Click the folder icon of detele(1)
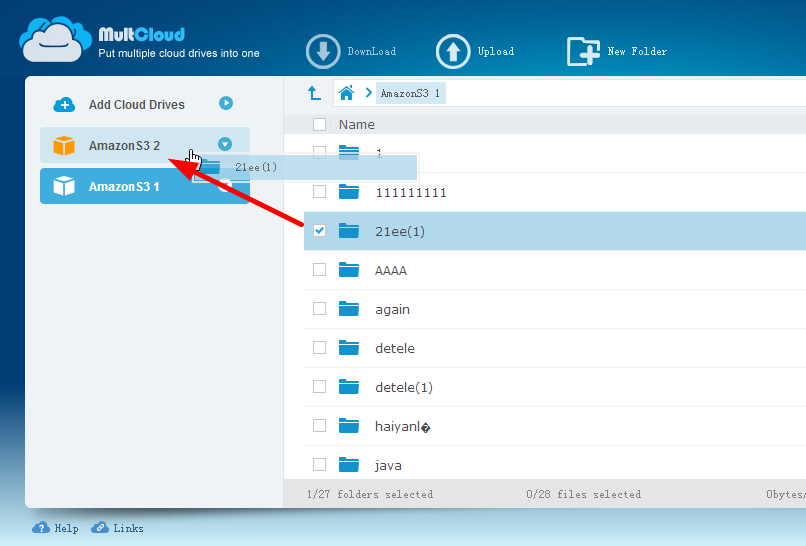The height and width of the screenshot is (546, 806). tap(349, 387)
